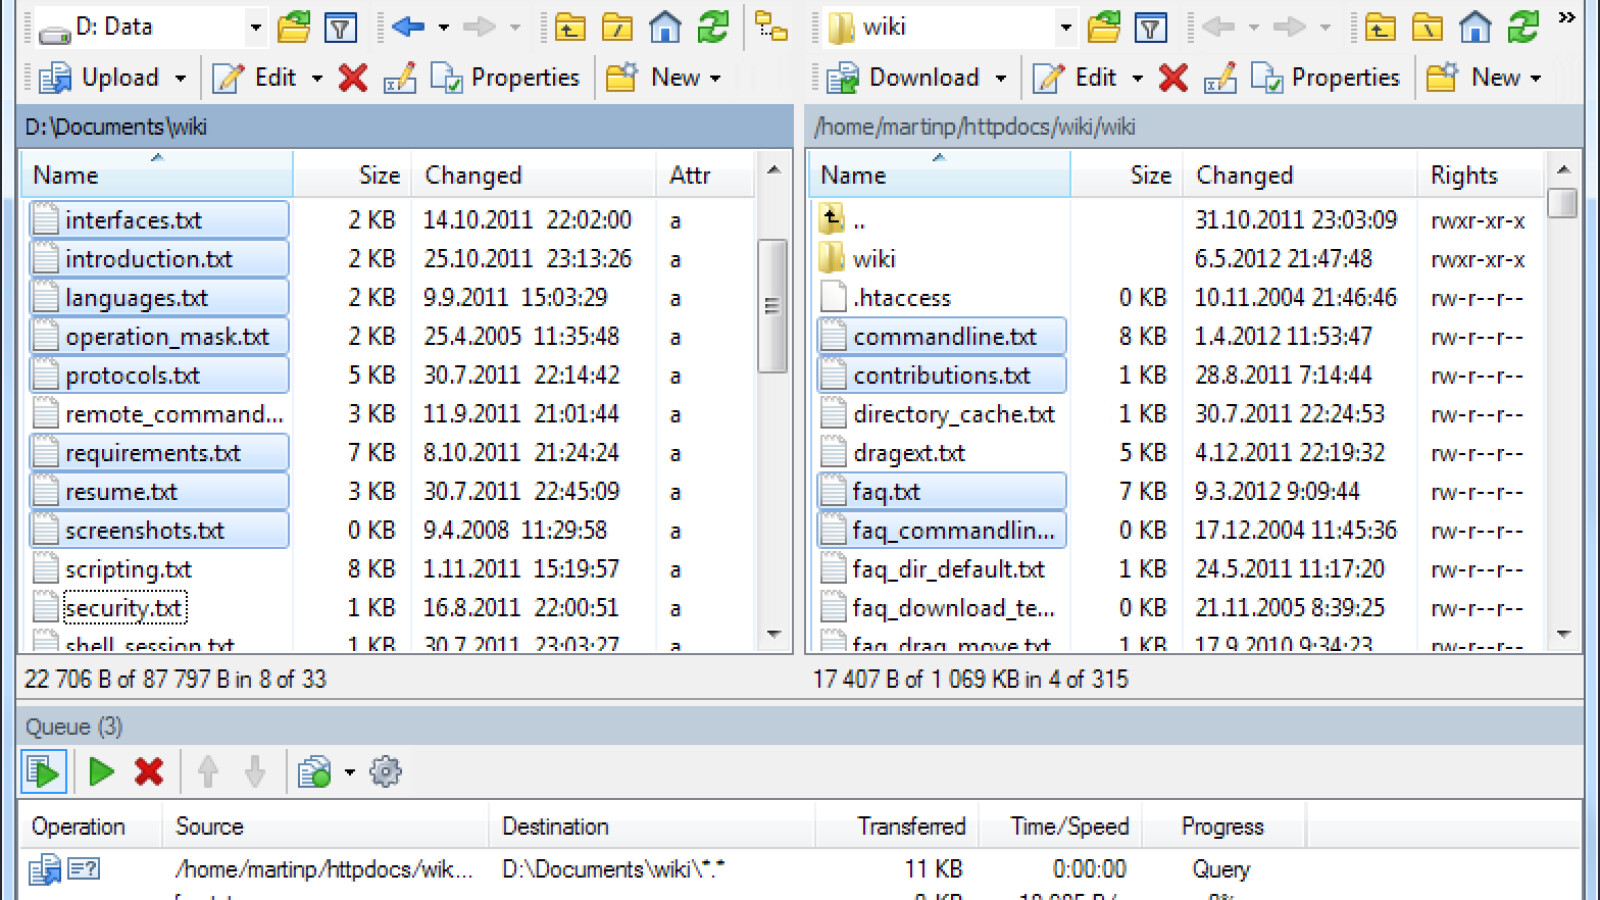Sort remote files by the Rights column
Viewport: 1600px width, 900px height.
[x=1481, y=175]
